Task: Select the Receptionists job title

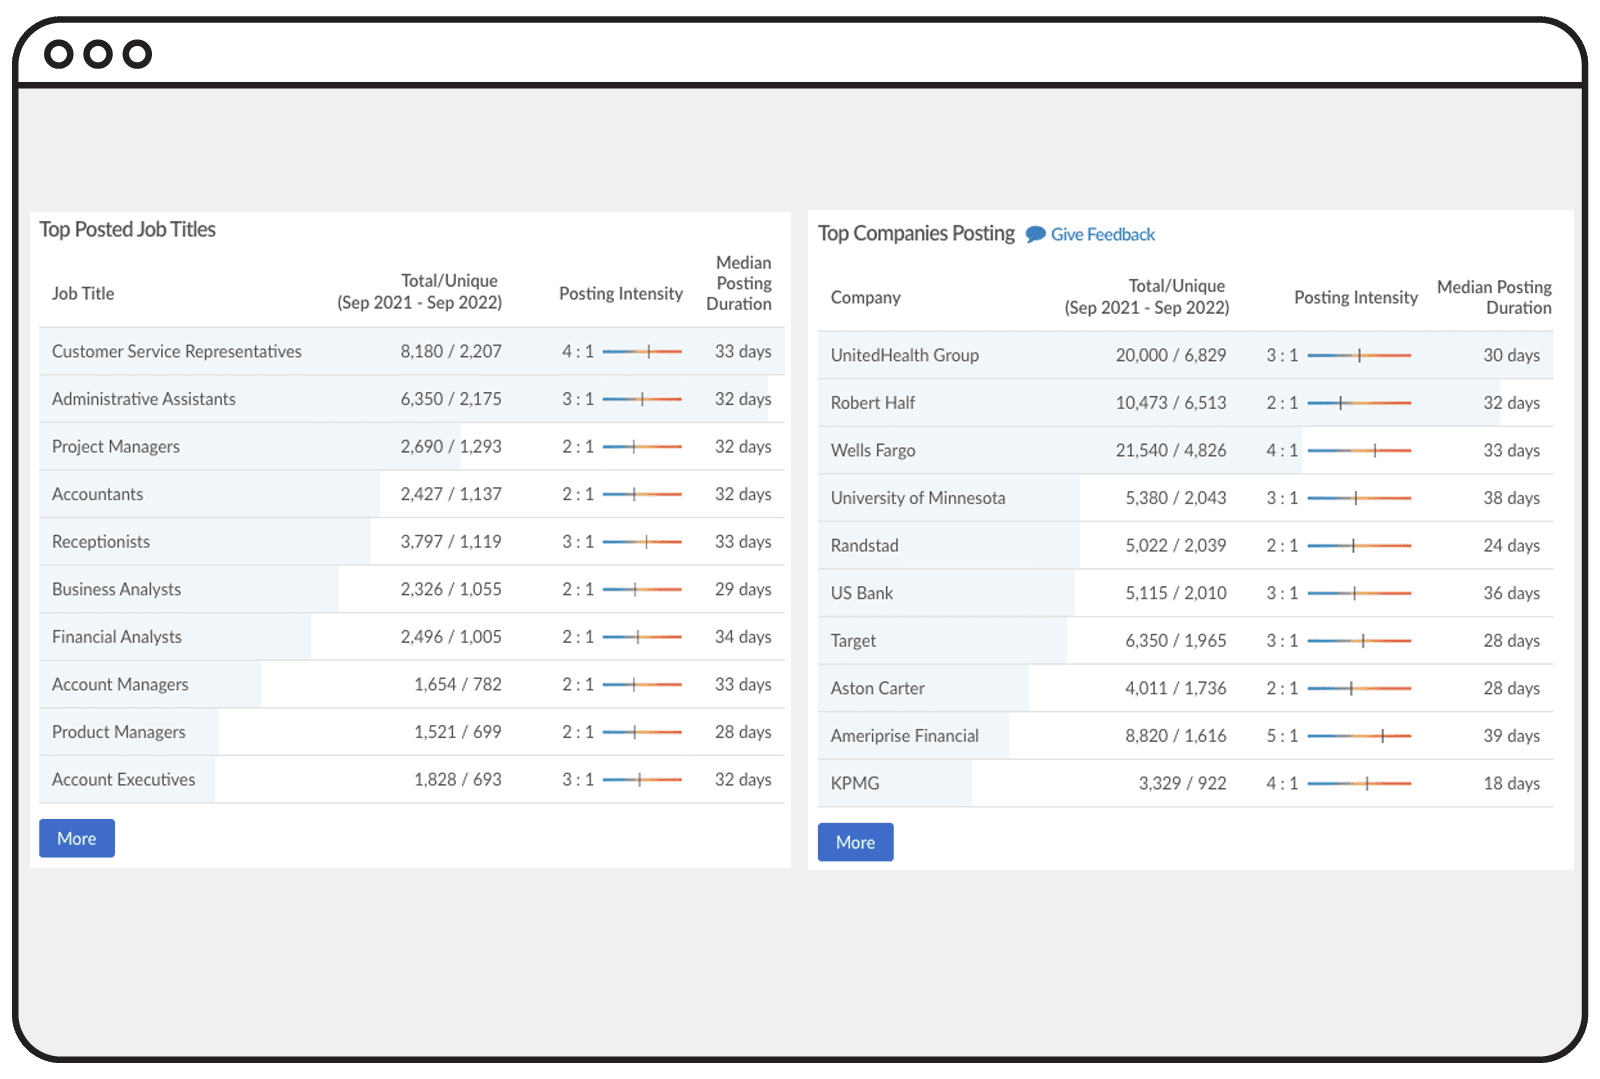Action: coord(101,542)
